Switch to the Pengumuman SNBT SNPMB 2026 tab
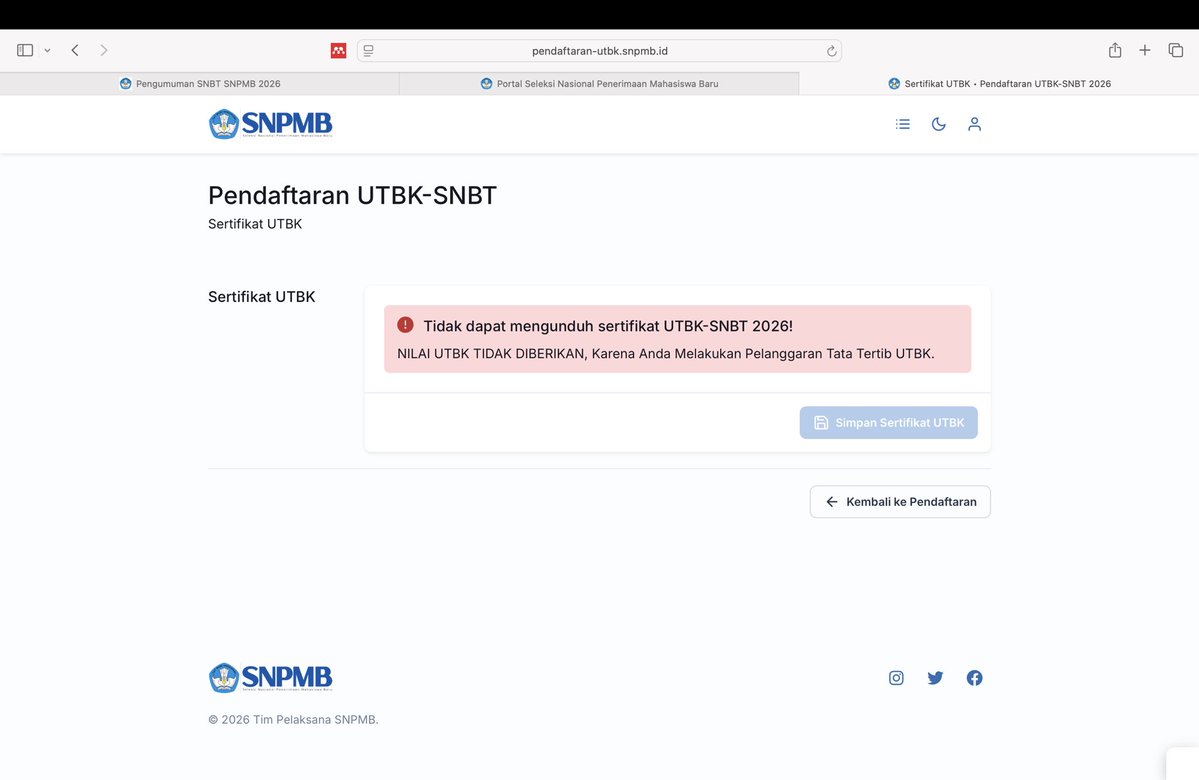 200,83
